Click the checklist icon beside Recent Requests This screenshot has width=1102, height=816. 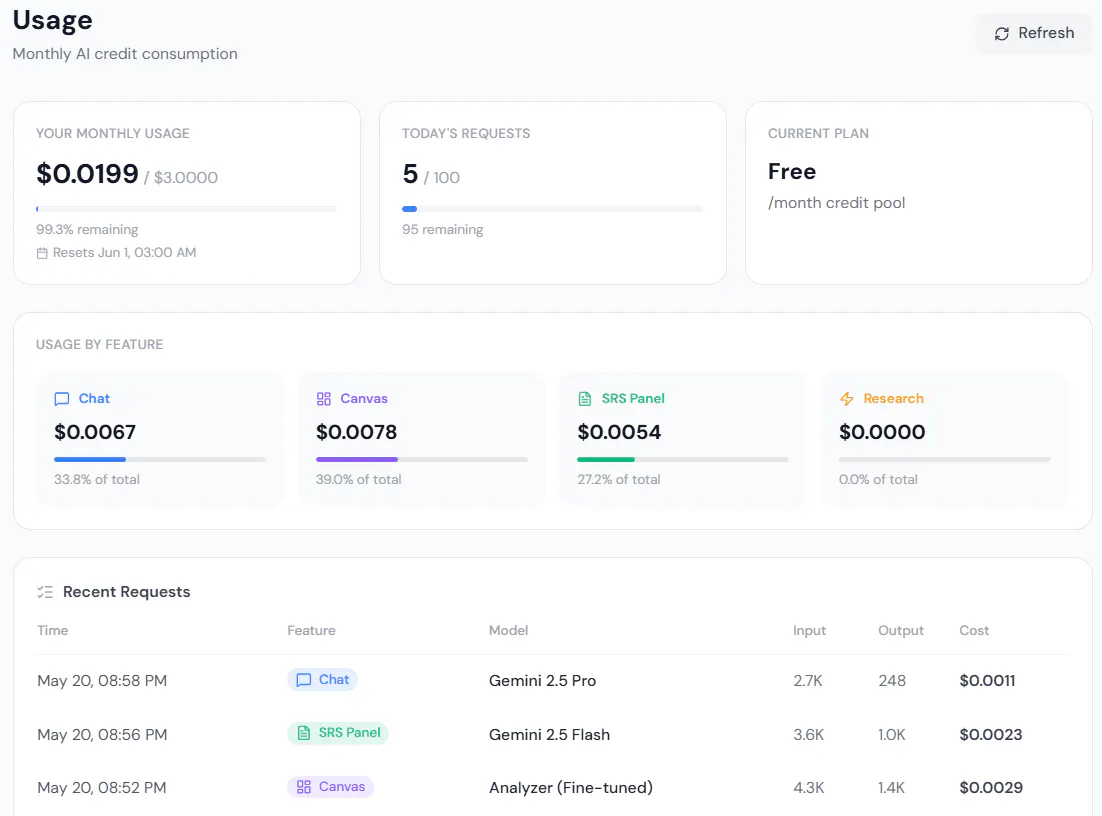[x=45, y=592]
